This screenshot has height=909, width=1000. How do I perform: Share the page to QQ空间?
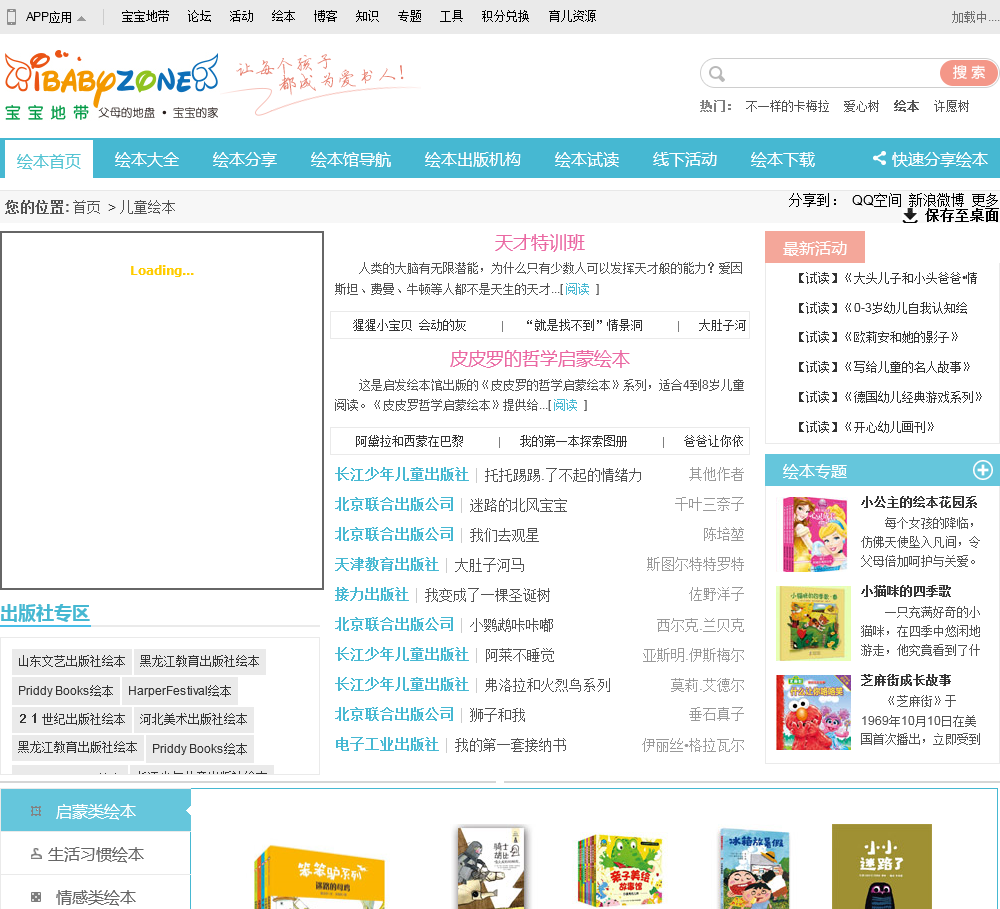876,200
